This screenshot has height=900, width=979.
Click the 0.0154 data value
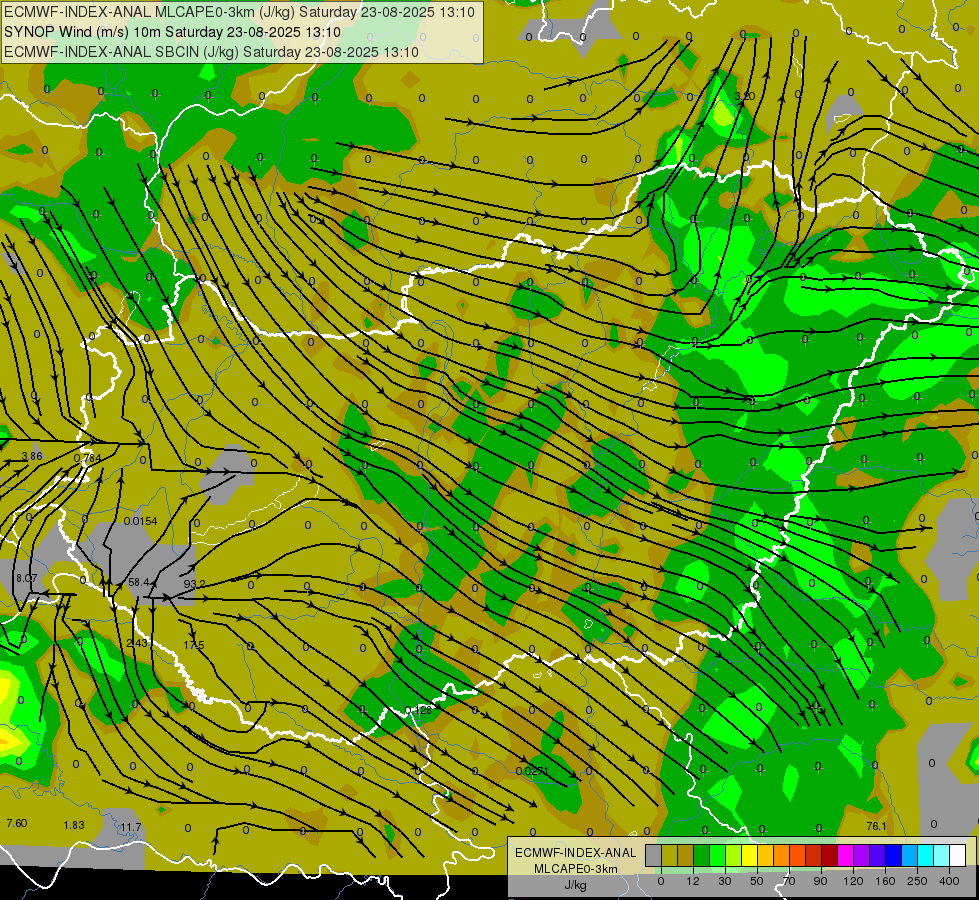pyautogui.click(x=140, y=521)
